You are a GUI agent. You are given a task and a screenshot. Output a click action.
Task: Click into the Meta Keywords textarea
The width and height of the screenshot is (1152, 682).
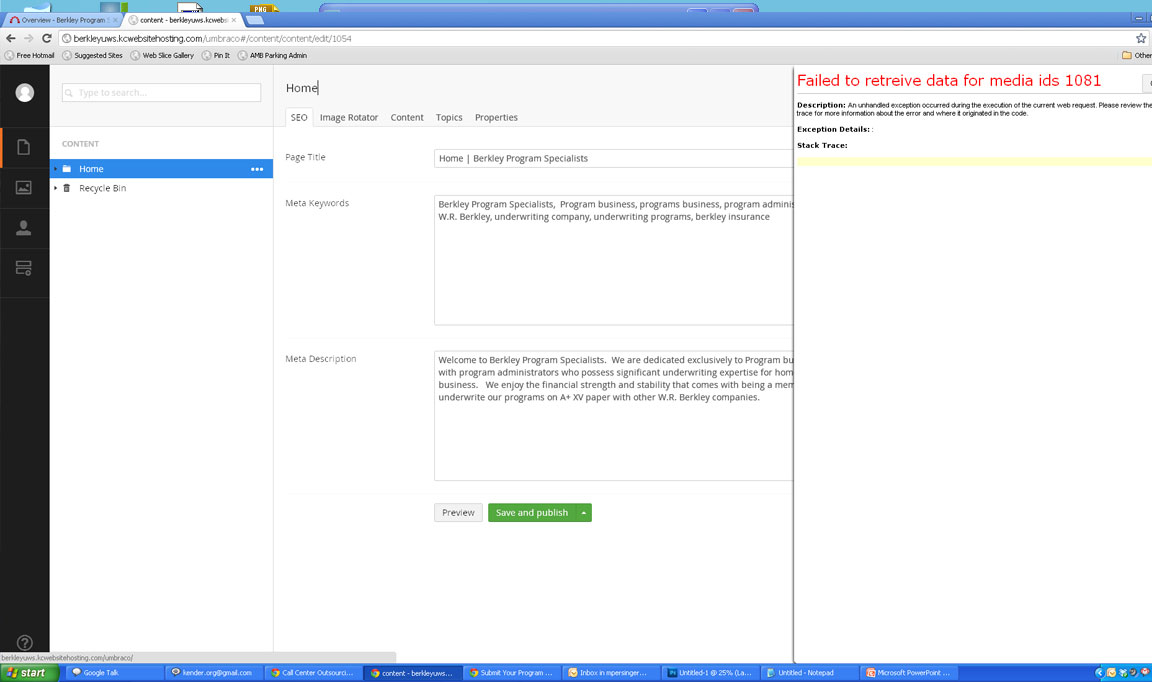[x=613, y=260]
